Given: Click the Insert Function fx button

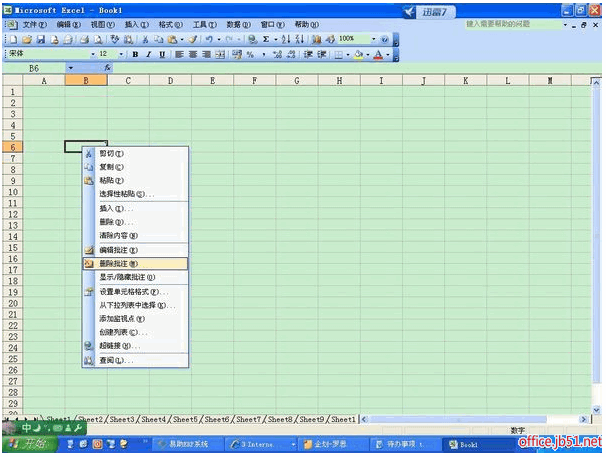Looking at the screenshot, I should click(107, 68).
